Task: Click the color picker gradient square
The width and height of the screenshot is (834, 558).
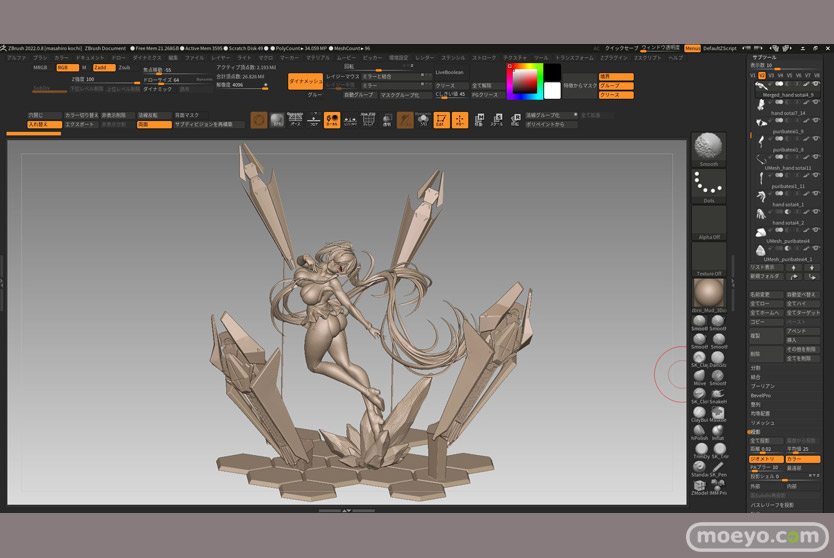Action: (523, 81)
